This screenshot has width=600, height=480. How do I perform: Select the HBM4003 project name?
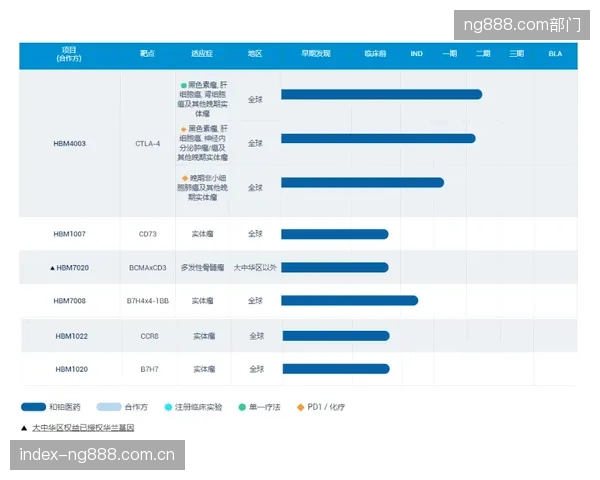coord(70,144)
